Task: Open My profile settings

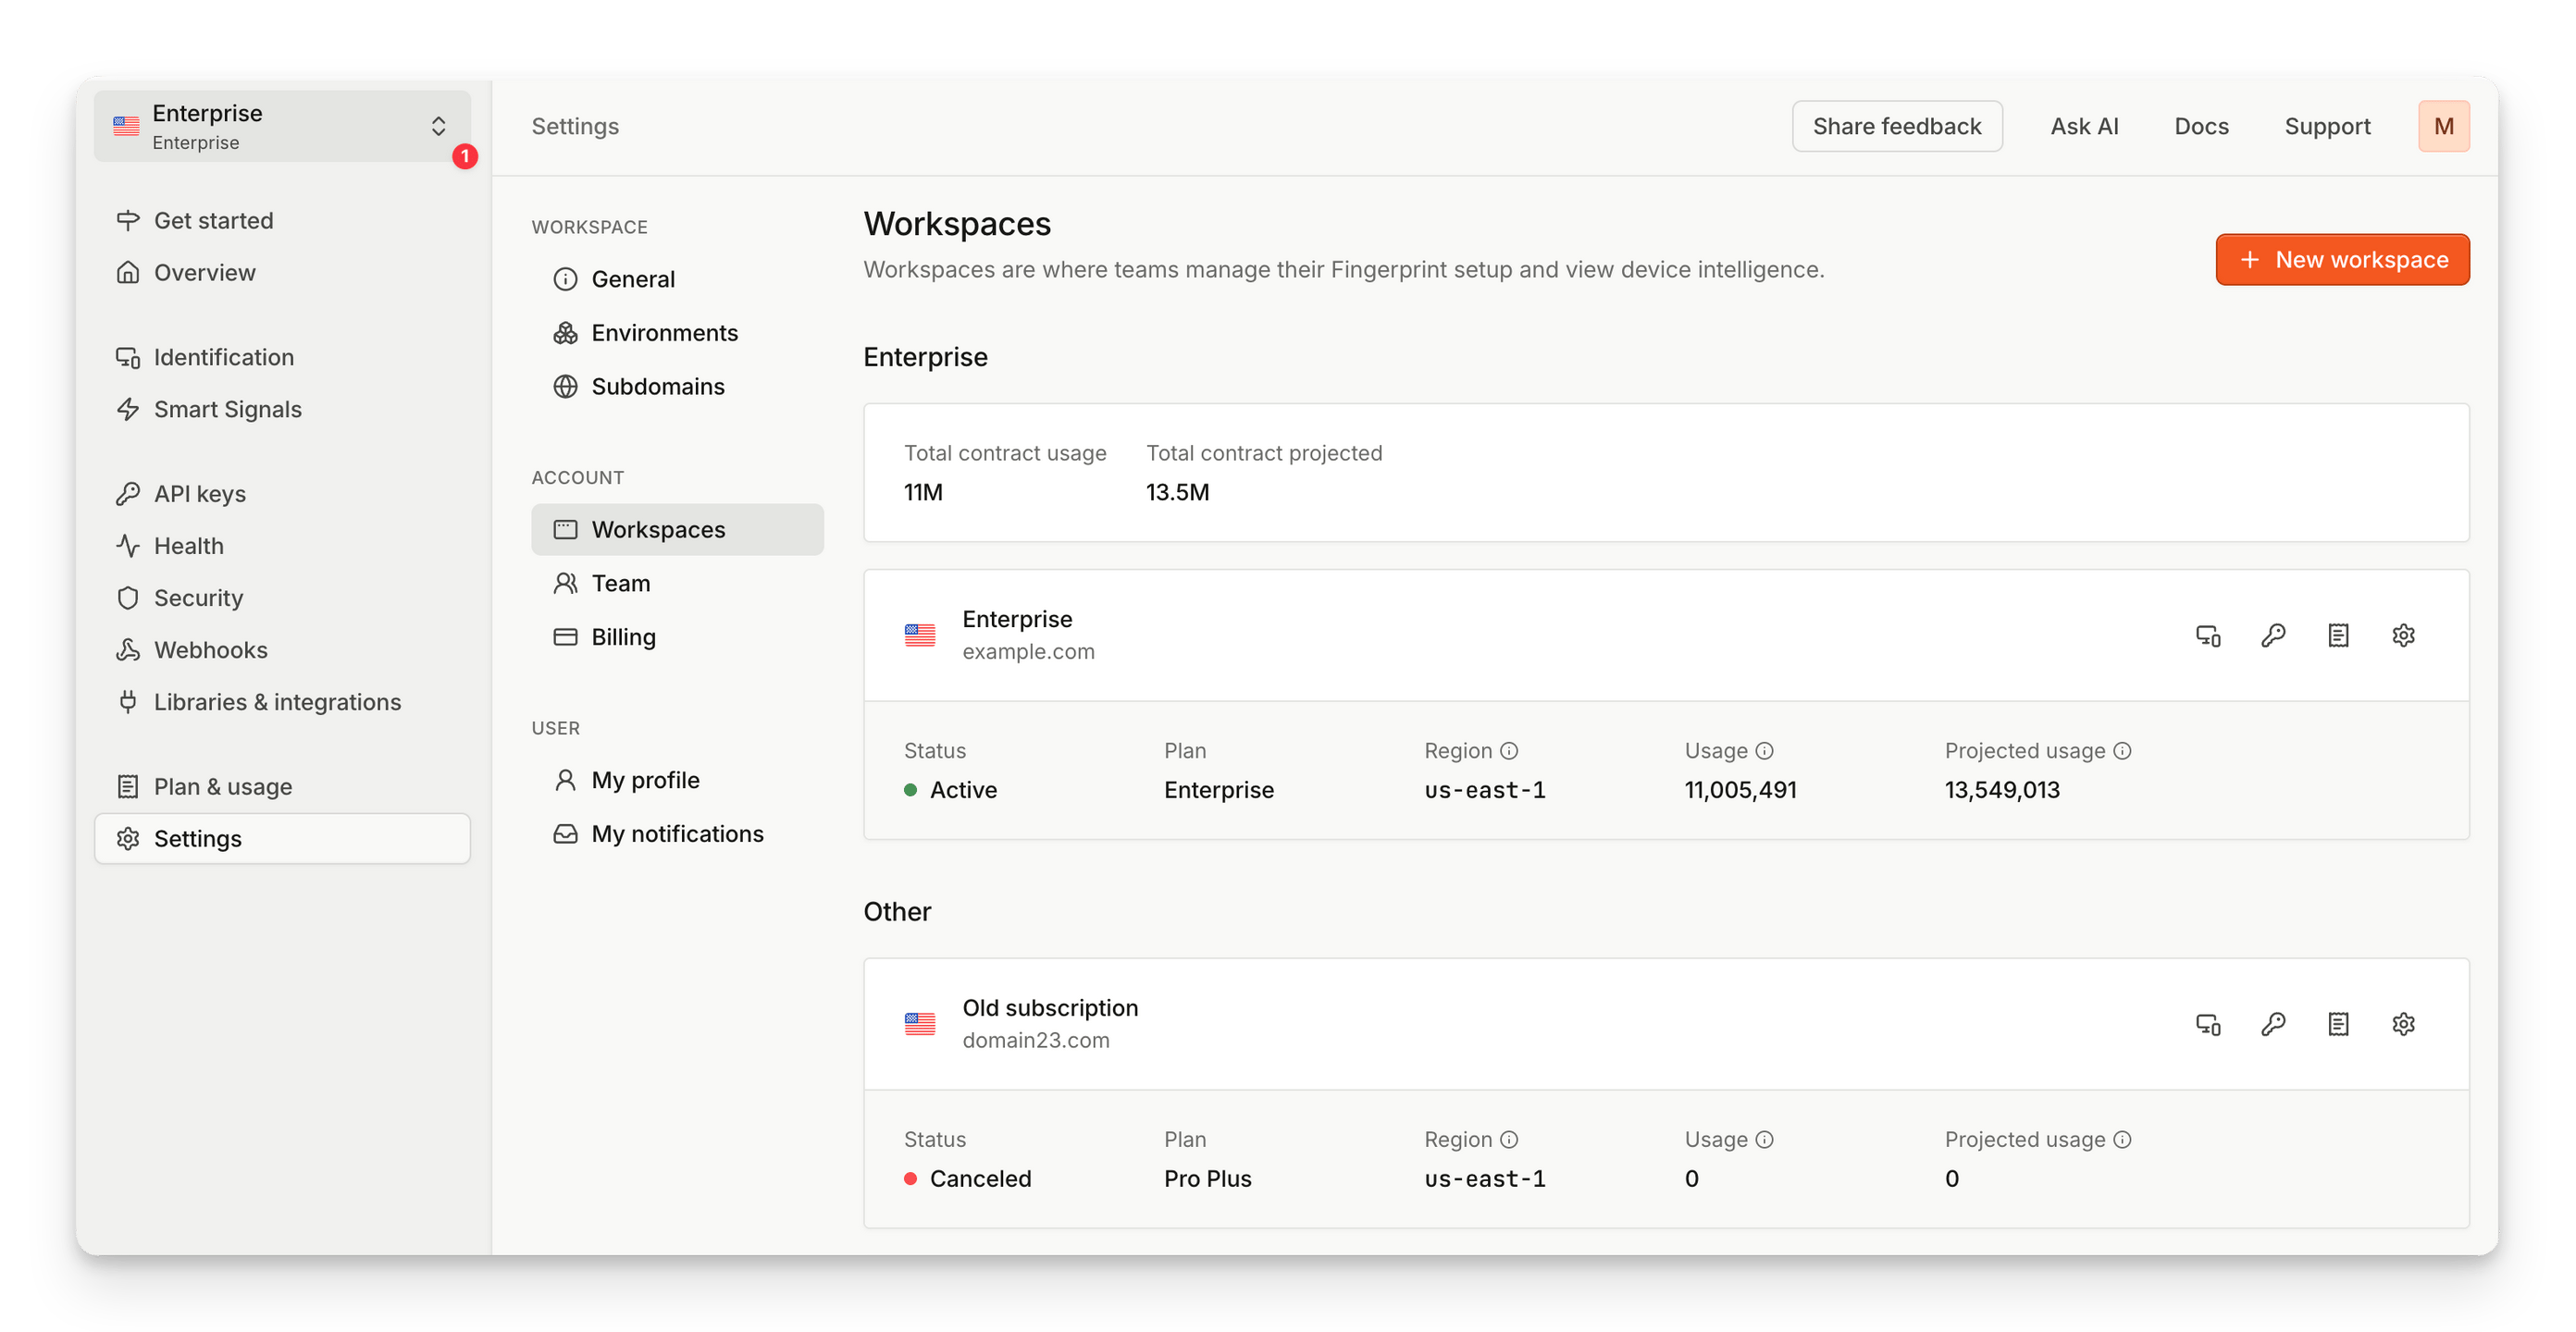Action: (677, 780)
